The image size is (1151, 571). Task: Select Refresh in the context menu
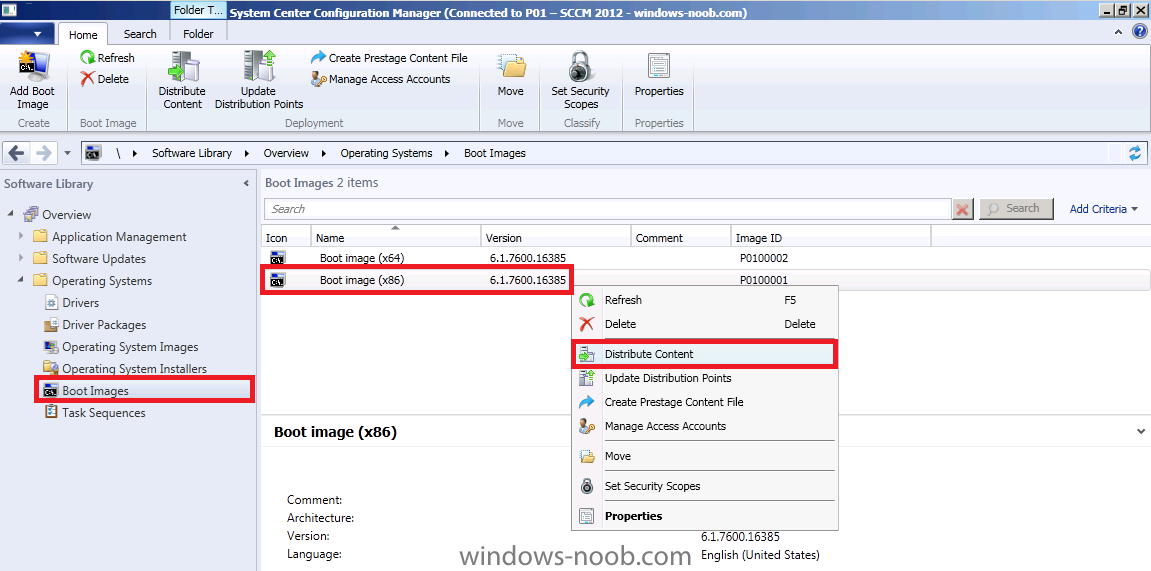coord(705,300)
